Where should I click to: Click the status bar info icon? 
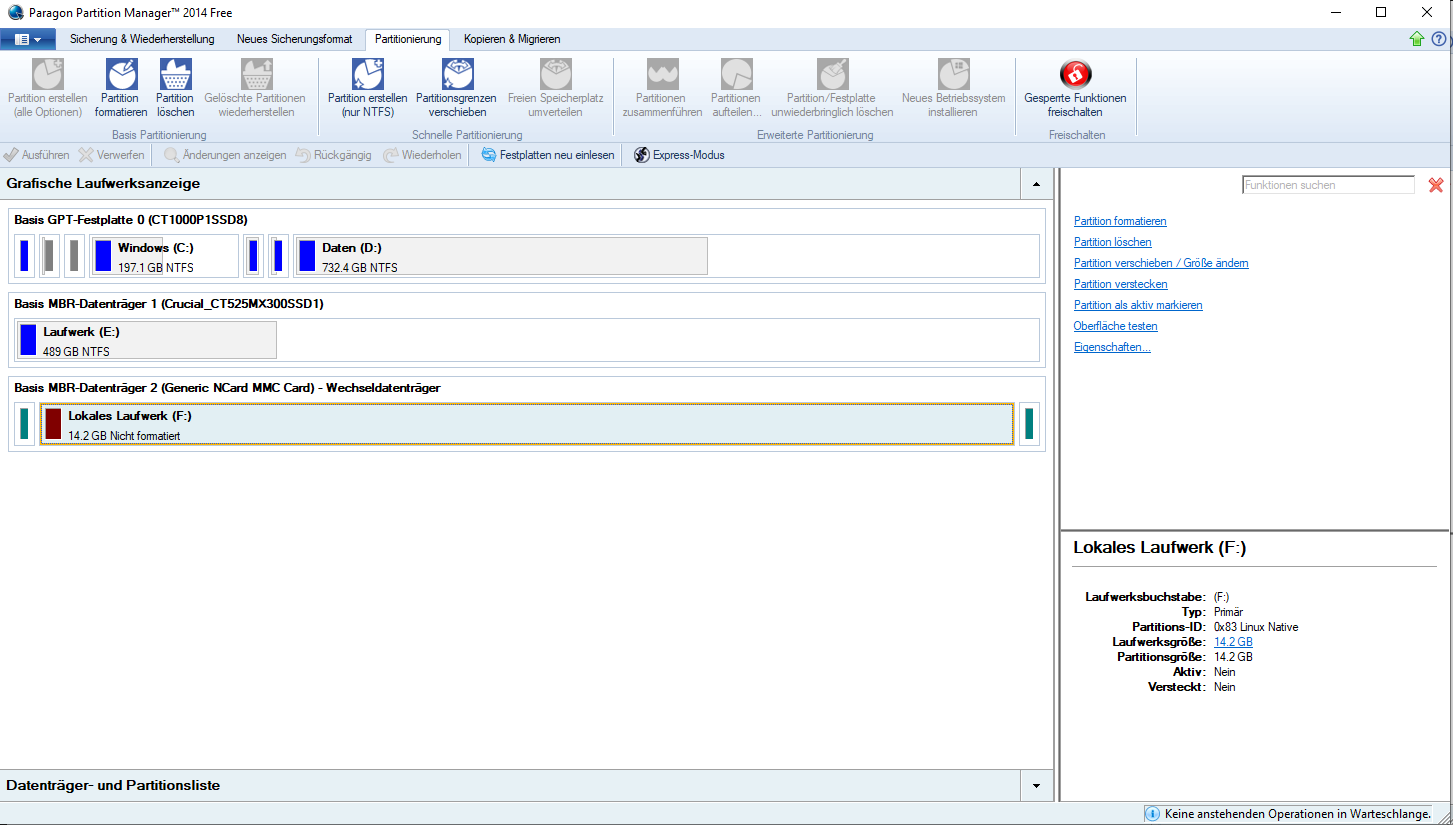(1152, 814)
